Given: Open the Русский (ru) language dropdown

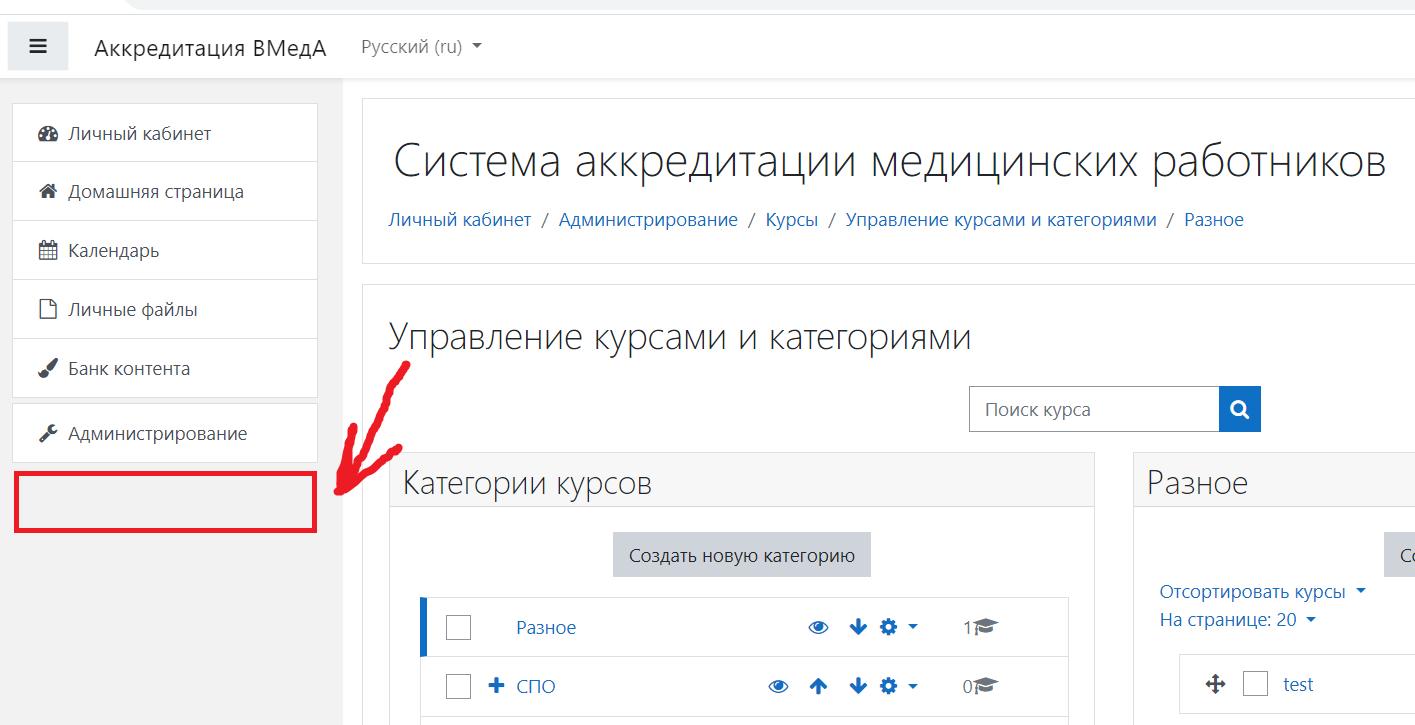Looking at the screenshot, I should [x=421, y=47].
